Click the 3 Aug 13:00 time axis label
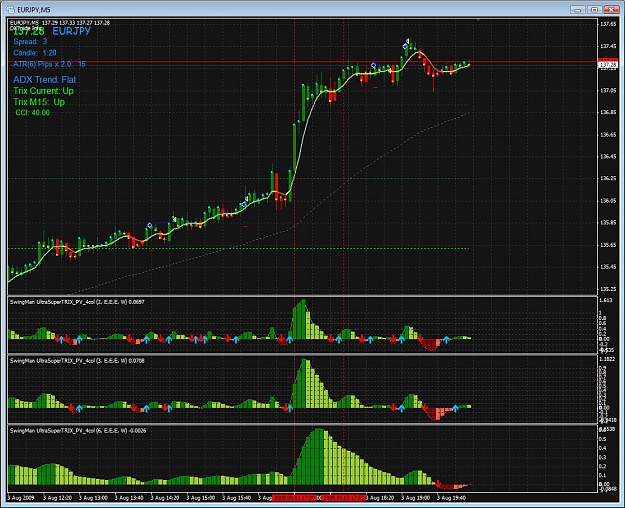 pyautogui.click(x=94, y=498)
